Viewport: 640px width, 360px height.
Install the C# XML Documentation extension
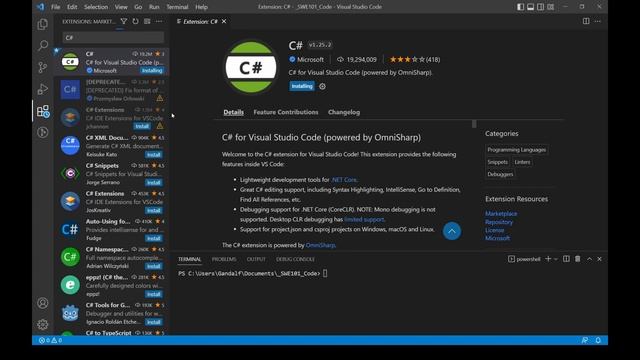(x=154, y=155)
